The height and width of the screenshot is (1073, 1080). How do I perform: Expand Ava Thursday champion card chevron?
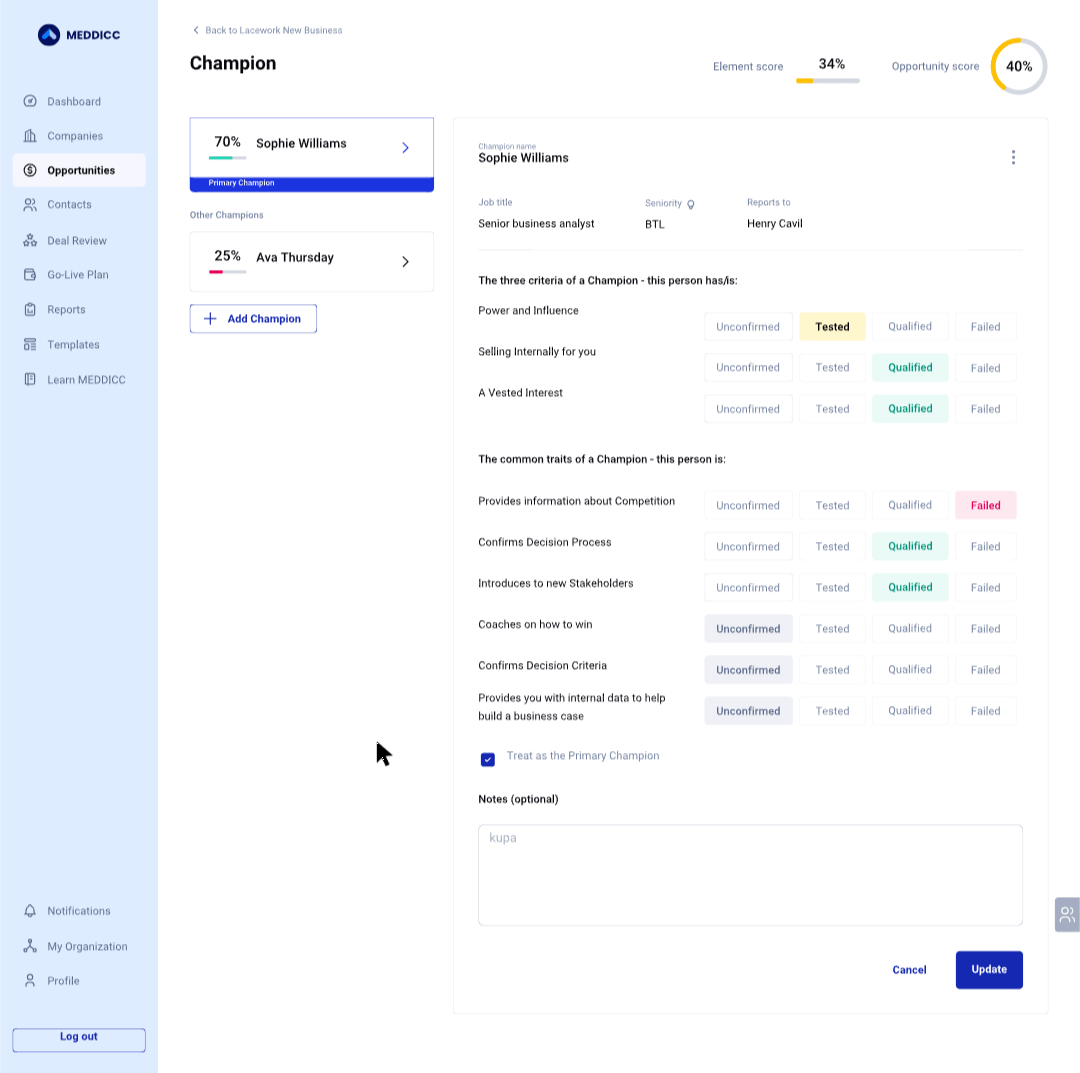(405, 262)
